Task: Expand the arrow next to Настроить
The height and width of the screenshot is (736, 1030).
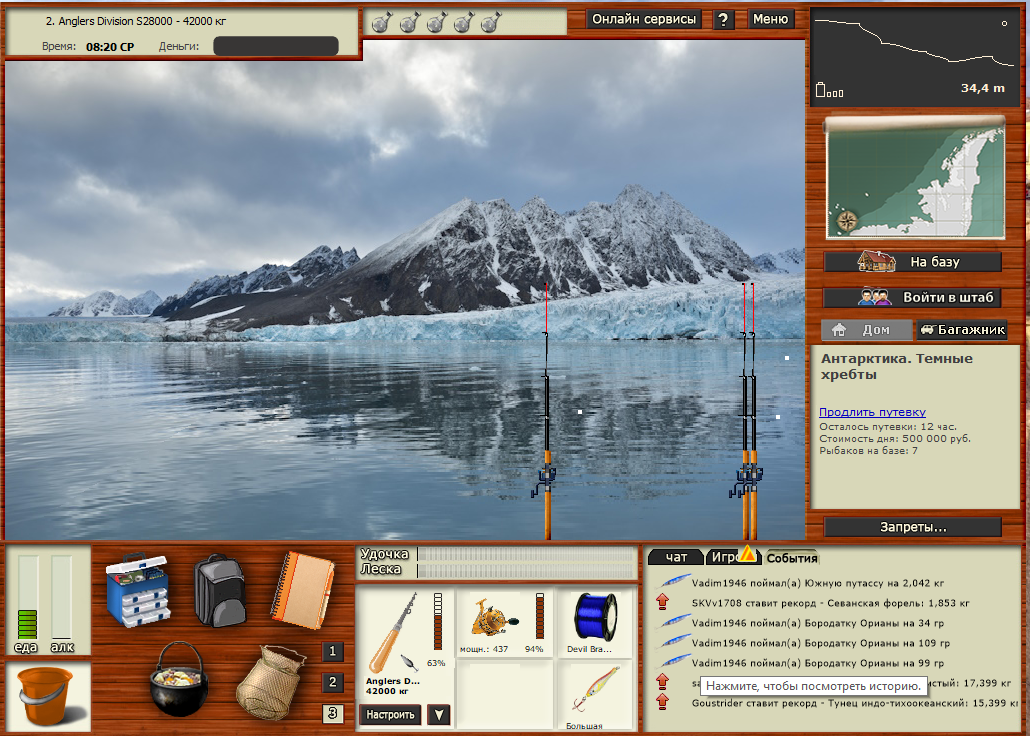Action: pyautogui.click(x=438, y=715)
